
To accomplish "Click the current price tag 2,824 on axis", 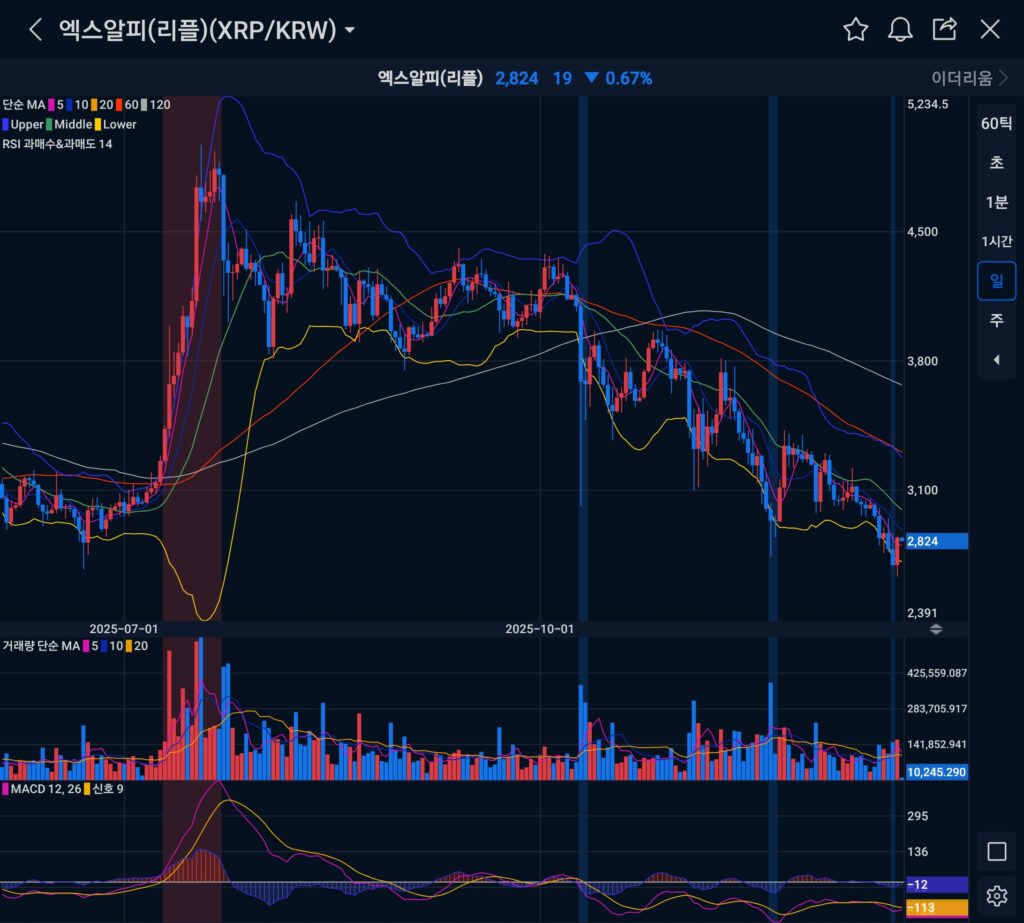I will [x=934, y=541].
